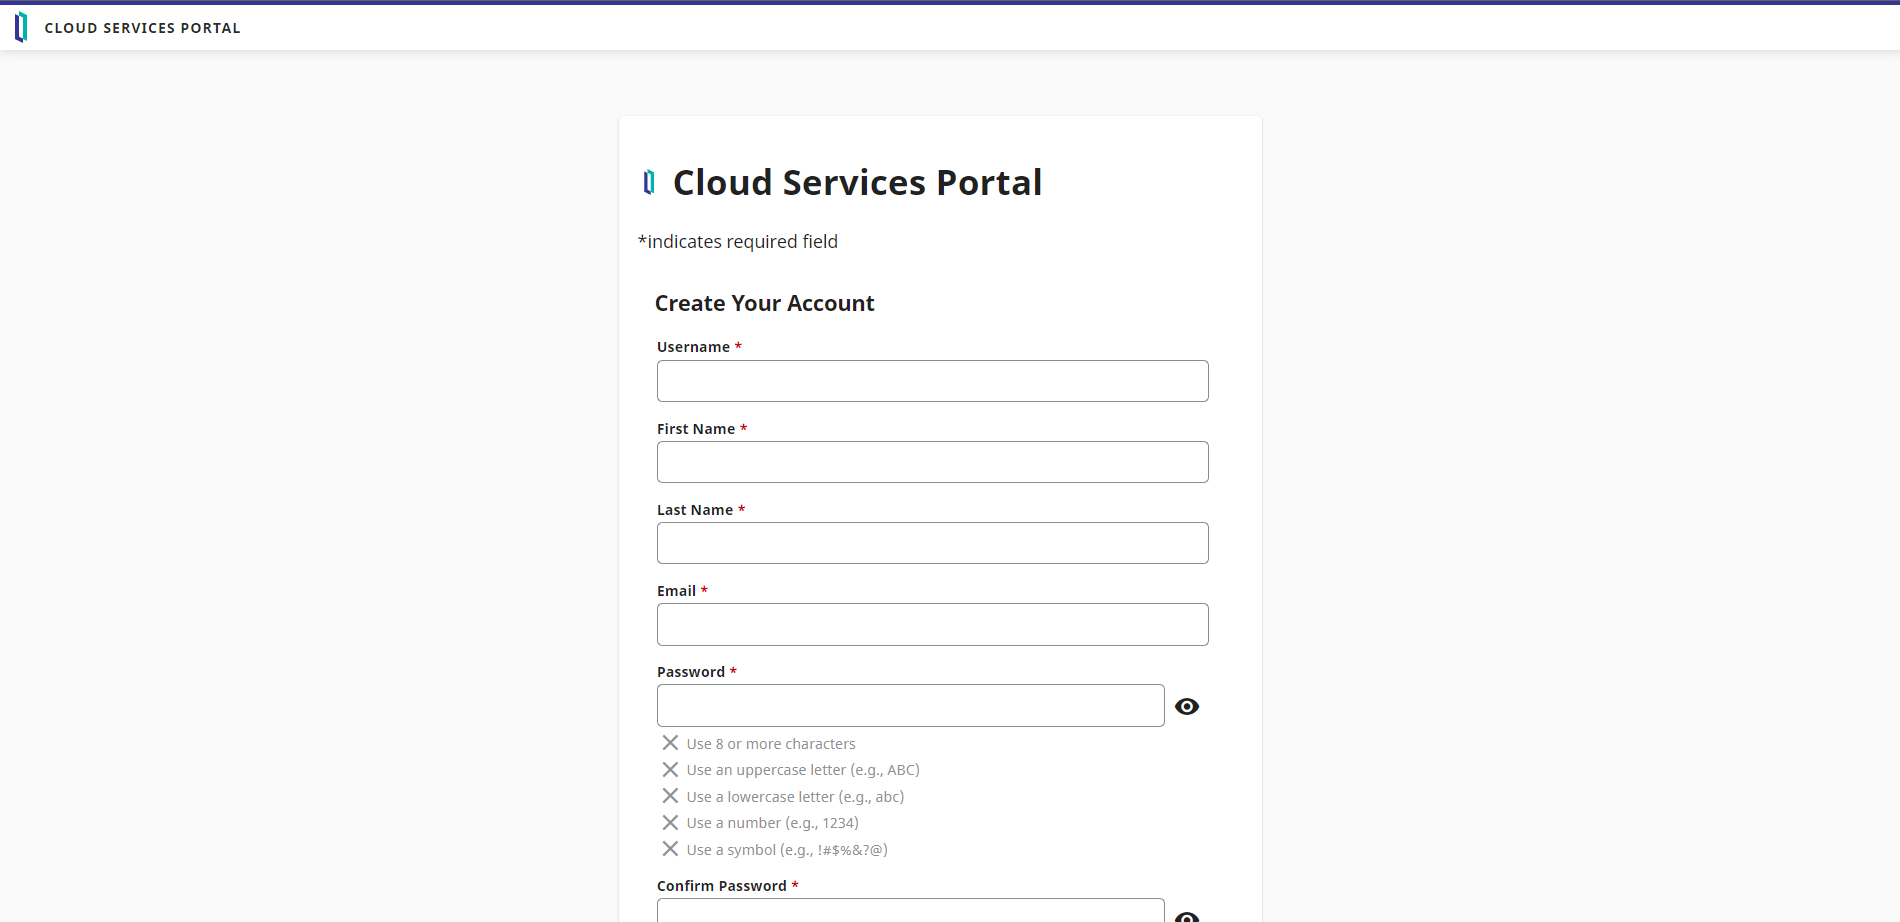Click the Email field label
This screenshot has height=922, width=1900.
click(676, 591)
